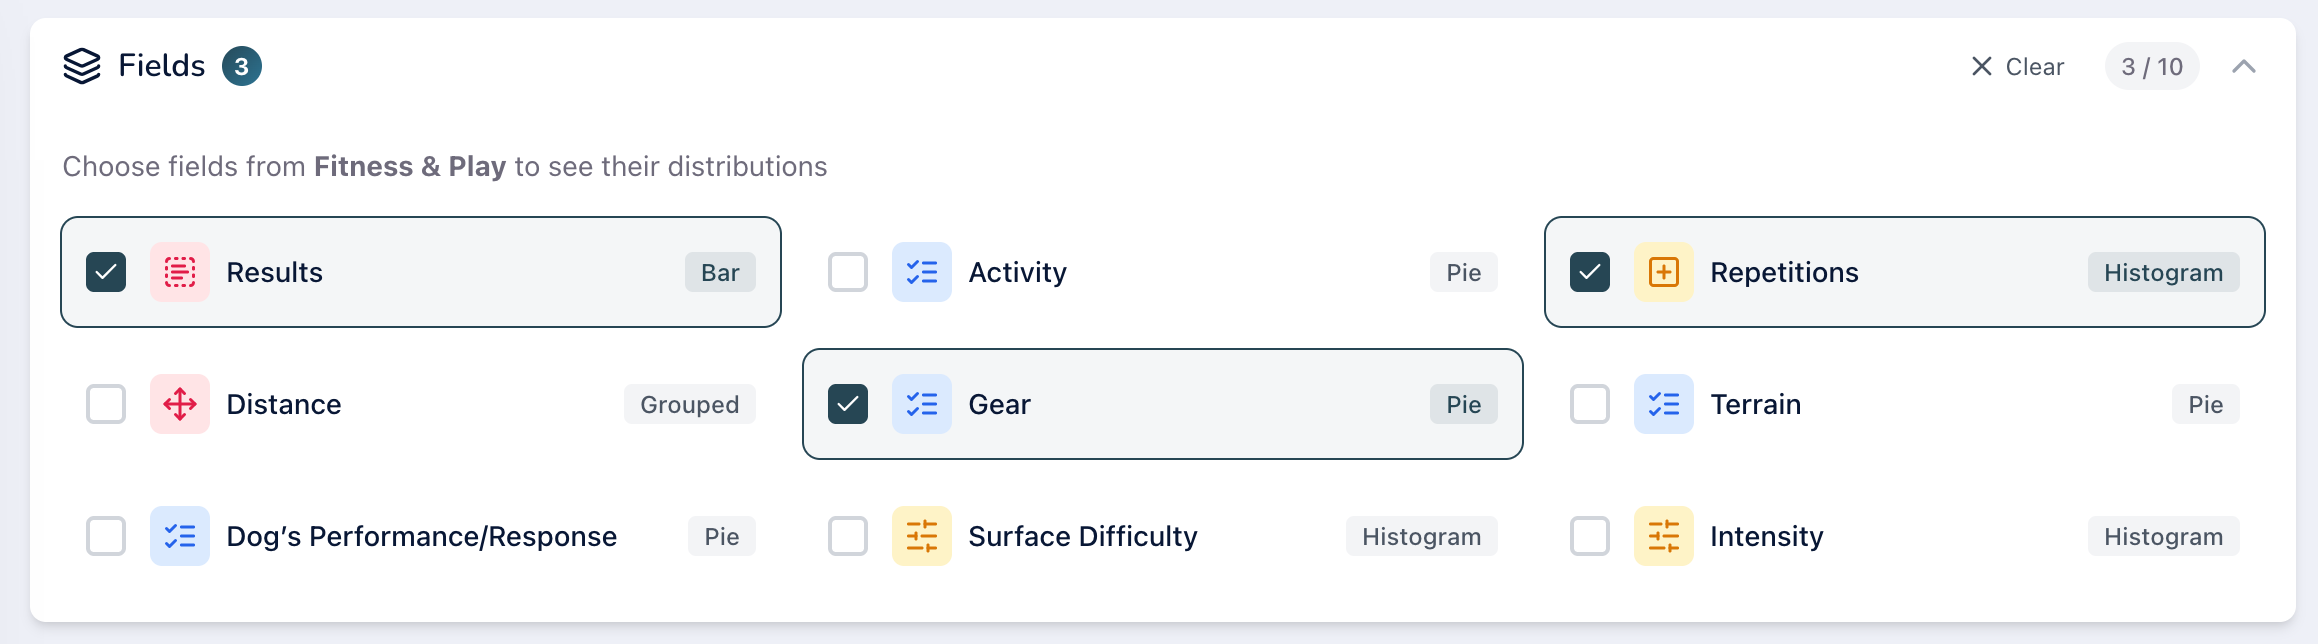
Task: Clear all selected fields
Action: pyautogui.click(x=2018, y=66)
